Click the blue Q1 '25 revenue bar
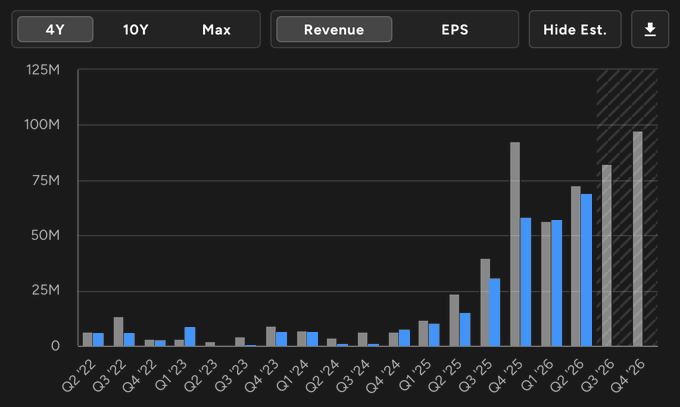This screenshot has height=407, width=680. (x=434, y=335)
